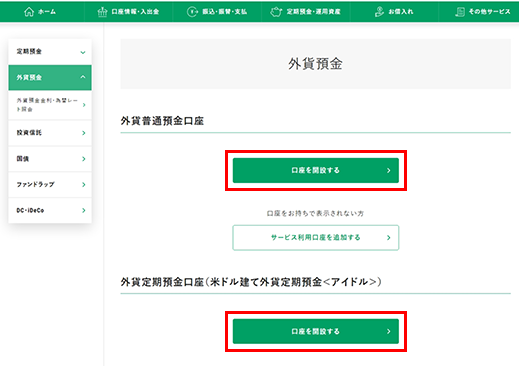Click the house icon beside ホーム
Image resolution: width=519 pixels, height=366 pixels.
pyautogui.click(x=29, y=12)
